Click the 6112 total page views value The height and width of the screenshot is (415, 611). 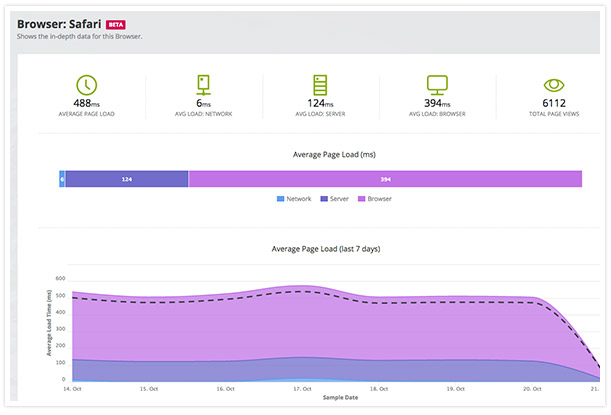554,103
